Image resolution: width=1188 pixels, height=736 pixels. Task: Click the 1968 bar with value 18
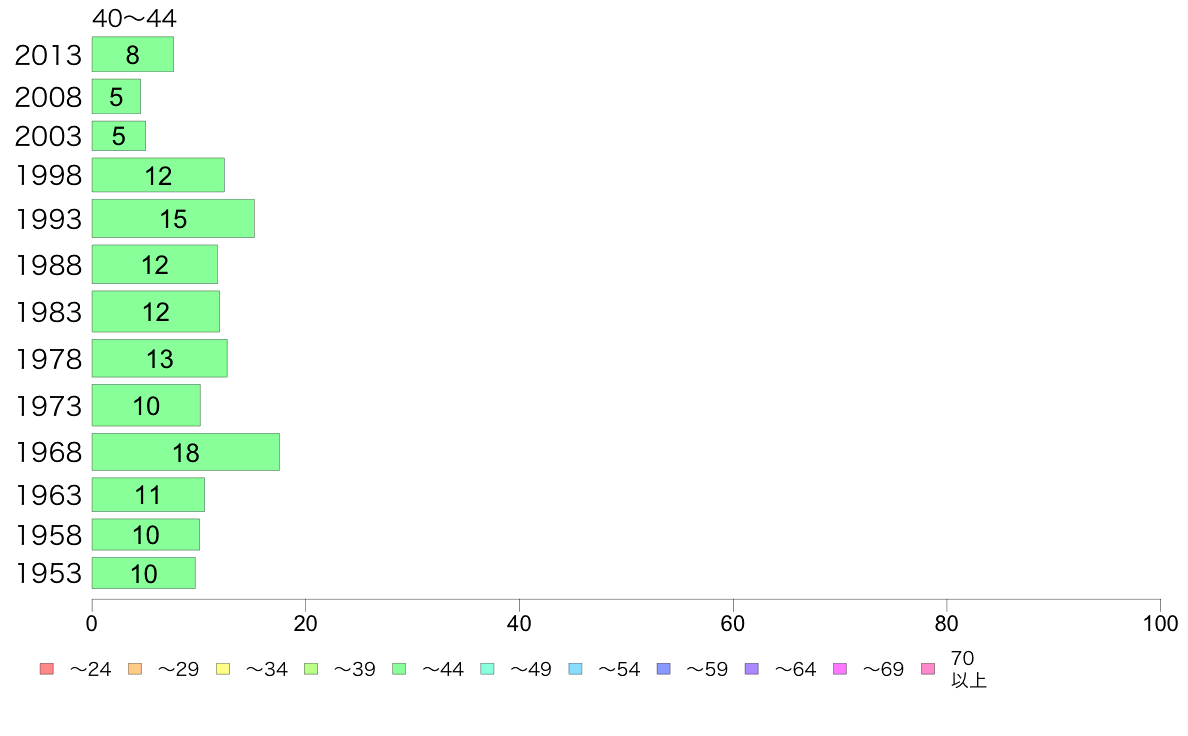coord(186,452)
